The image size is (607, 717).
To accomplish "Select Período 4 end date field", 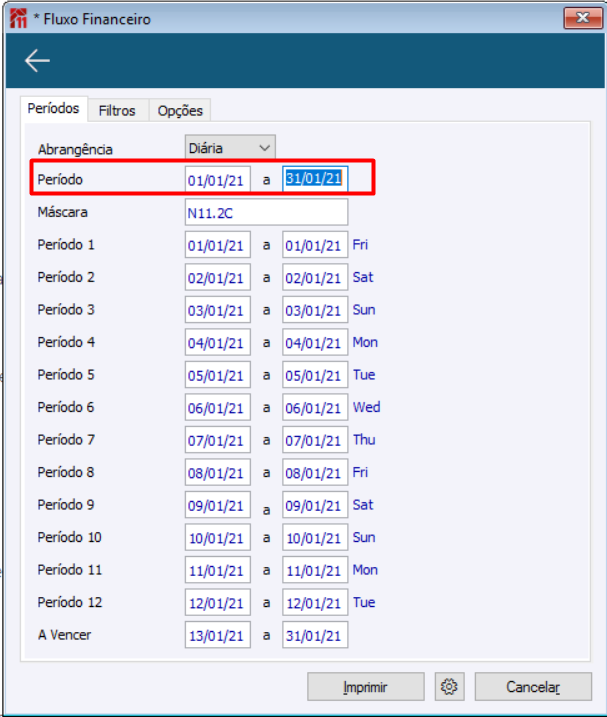I will click(315, 342).
